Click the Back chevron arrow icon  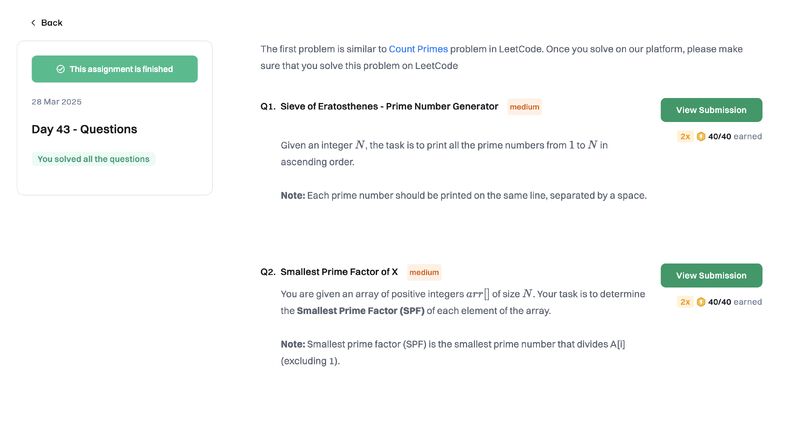click(33, 22)
